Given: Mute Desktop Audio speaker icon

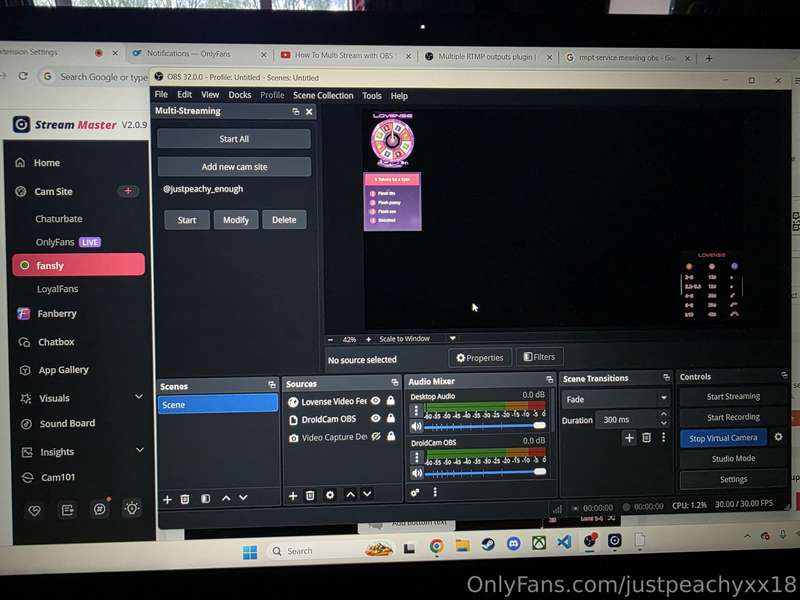Looking at the screenshot, I should [x=416, y=426].
